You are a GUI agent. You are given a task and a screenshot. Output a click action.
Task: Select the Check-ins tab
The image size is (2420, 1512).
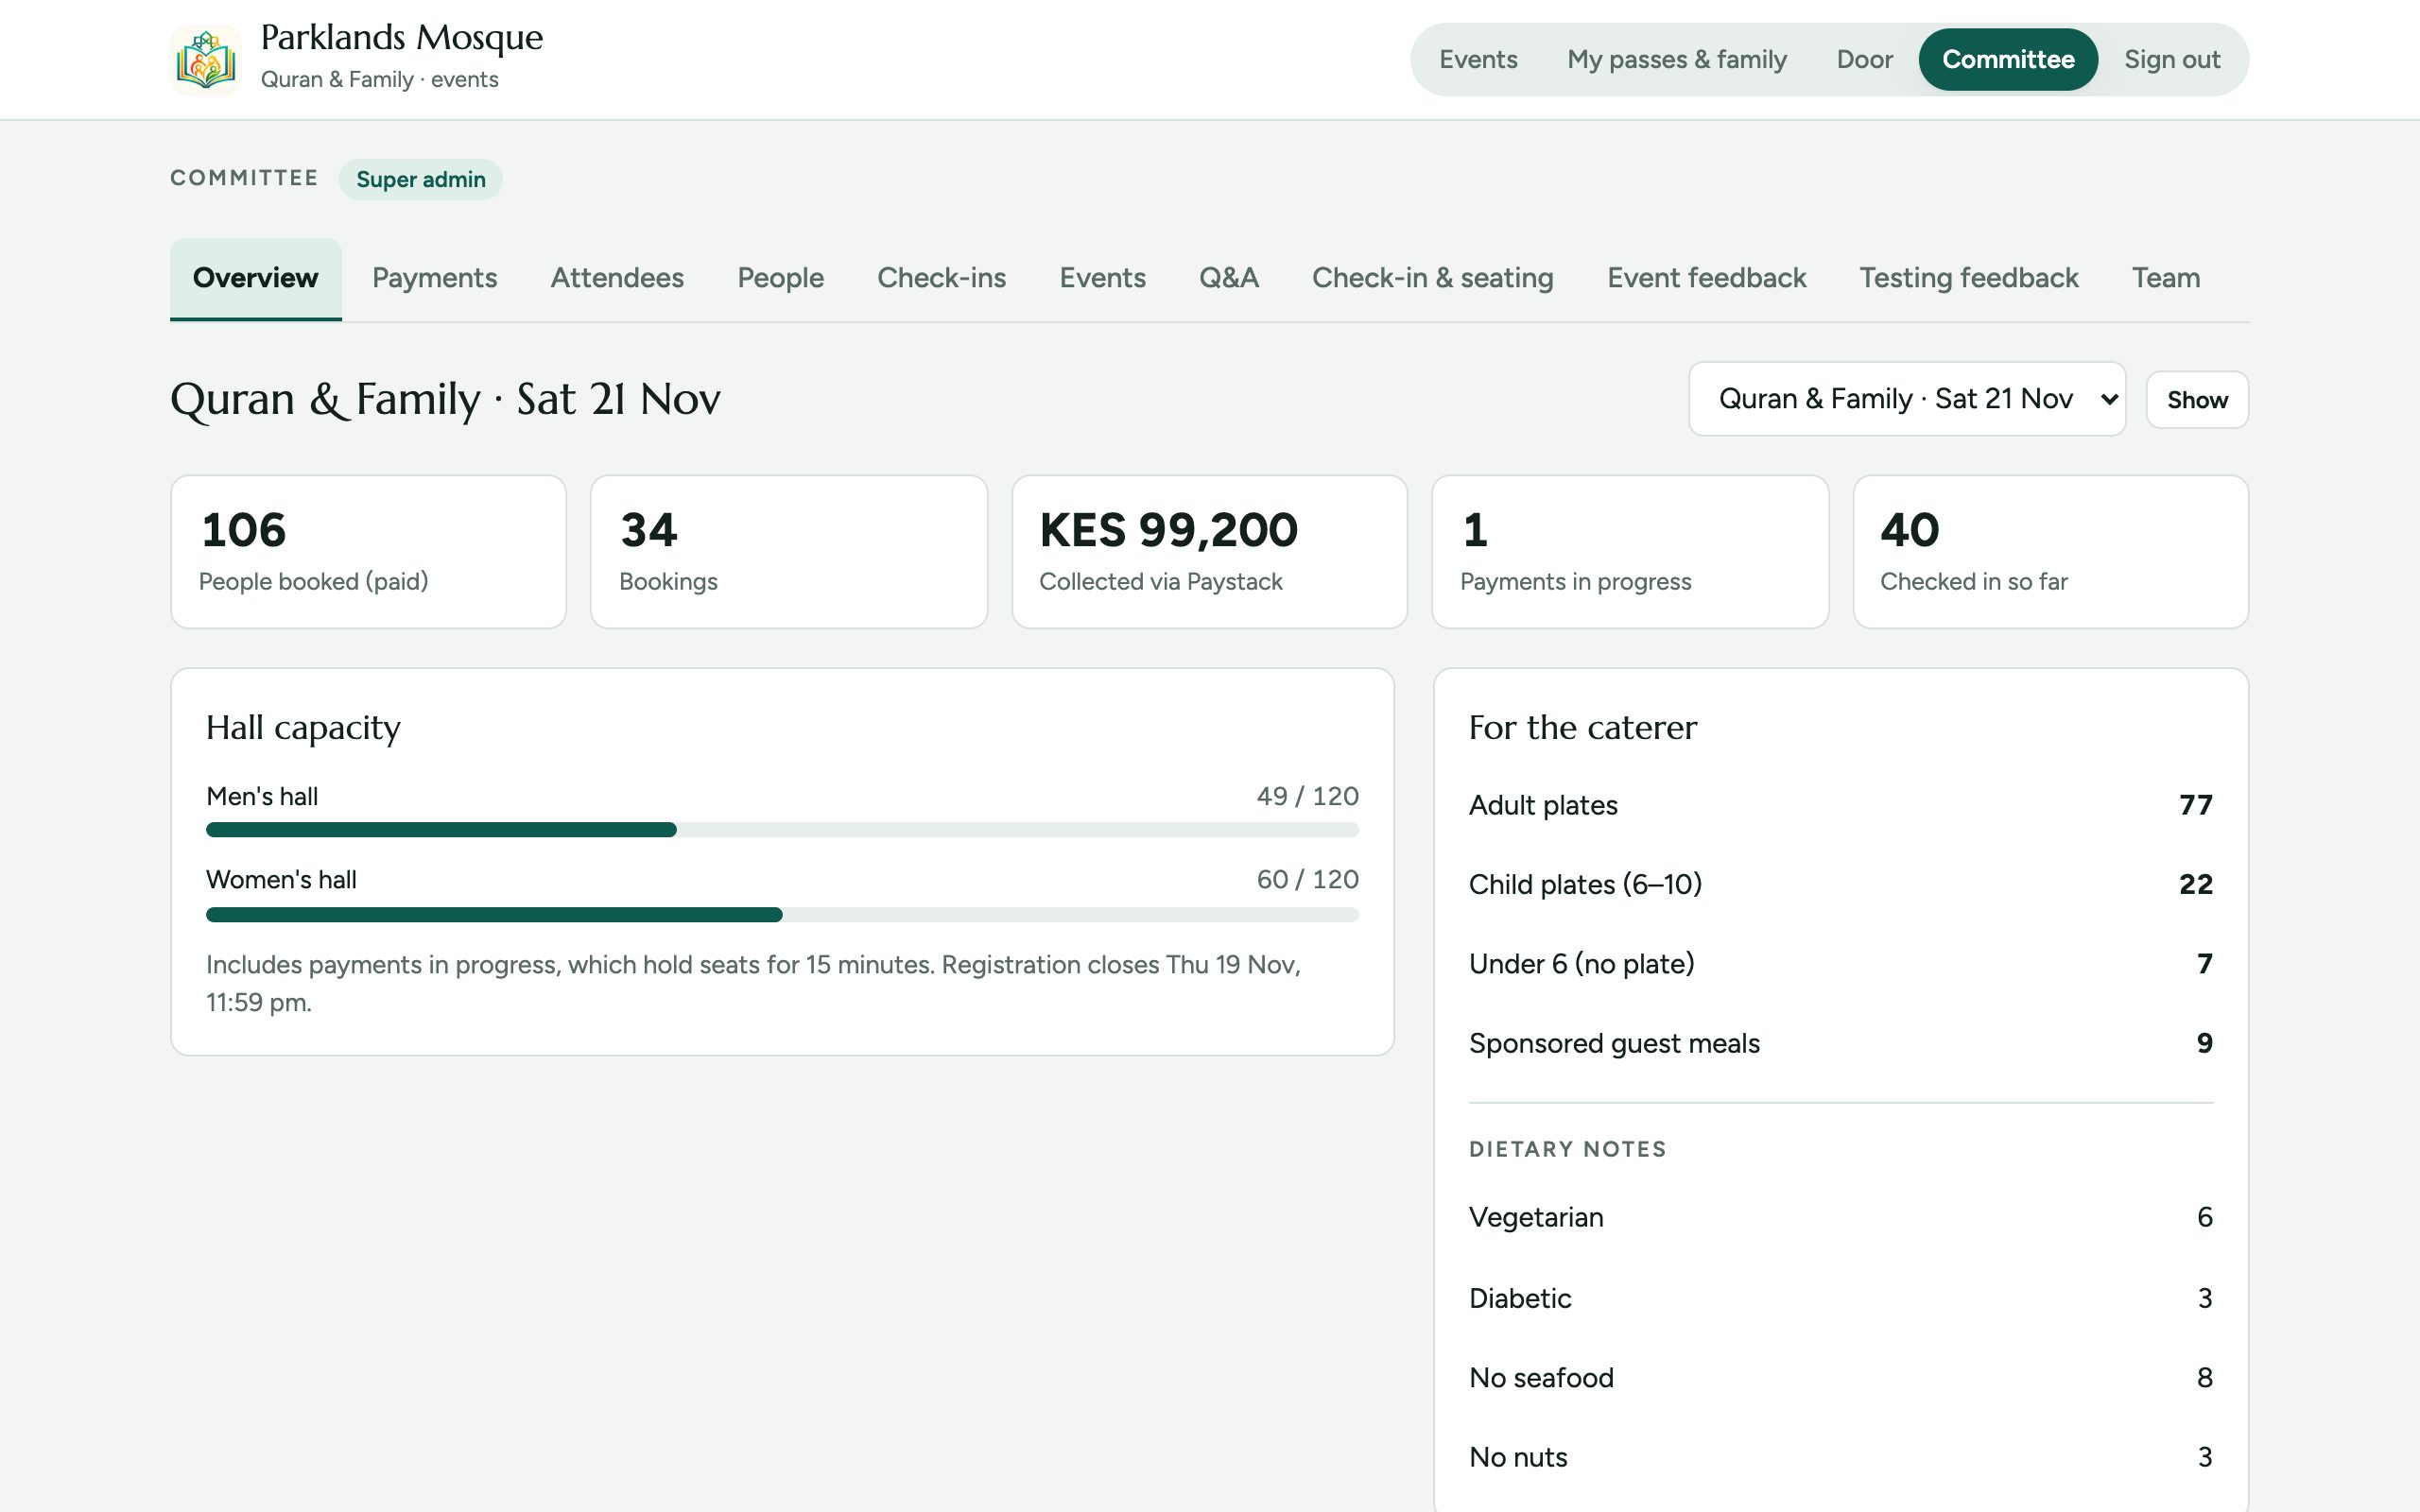tap(941, 278)
